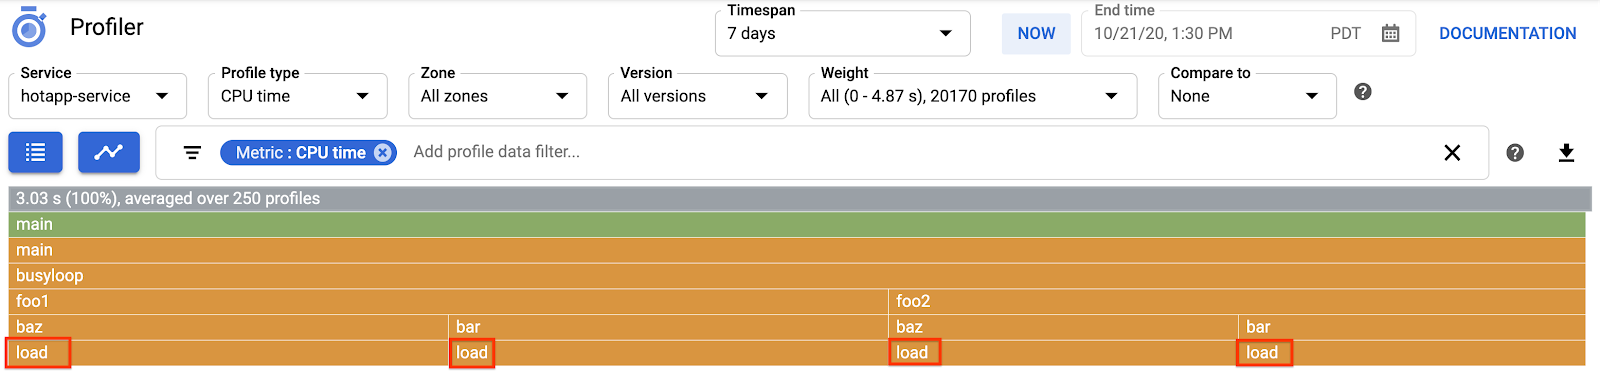Expand the Profile type CPU time dropdown
1600x386 pixels.
[298, 96]
